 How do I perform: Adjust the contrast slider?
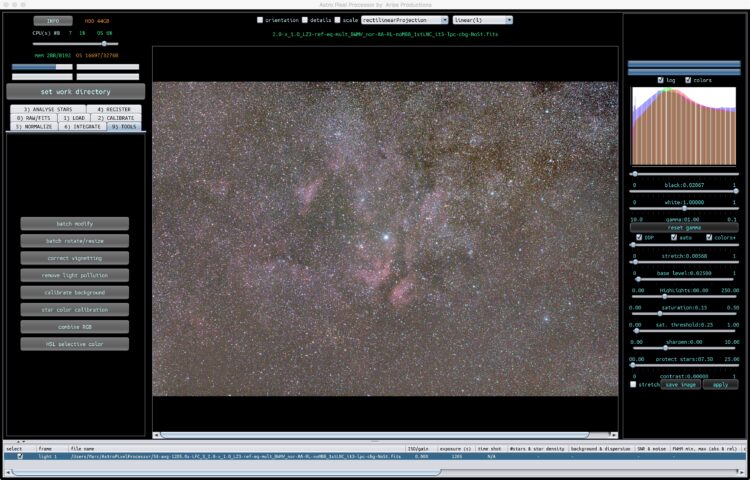point(684,365)
